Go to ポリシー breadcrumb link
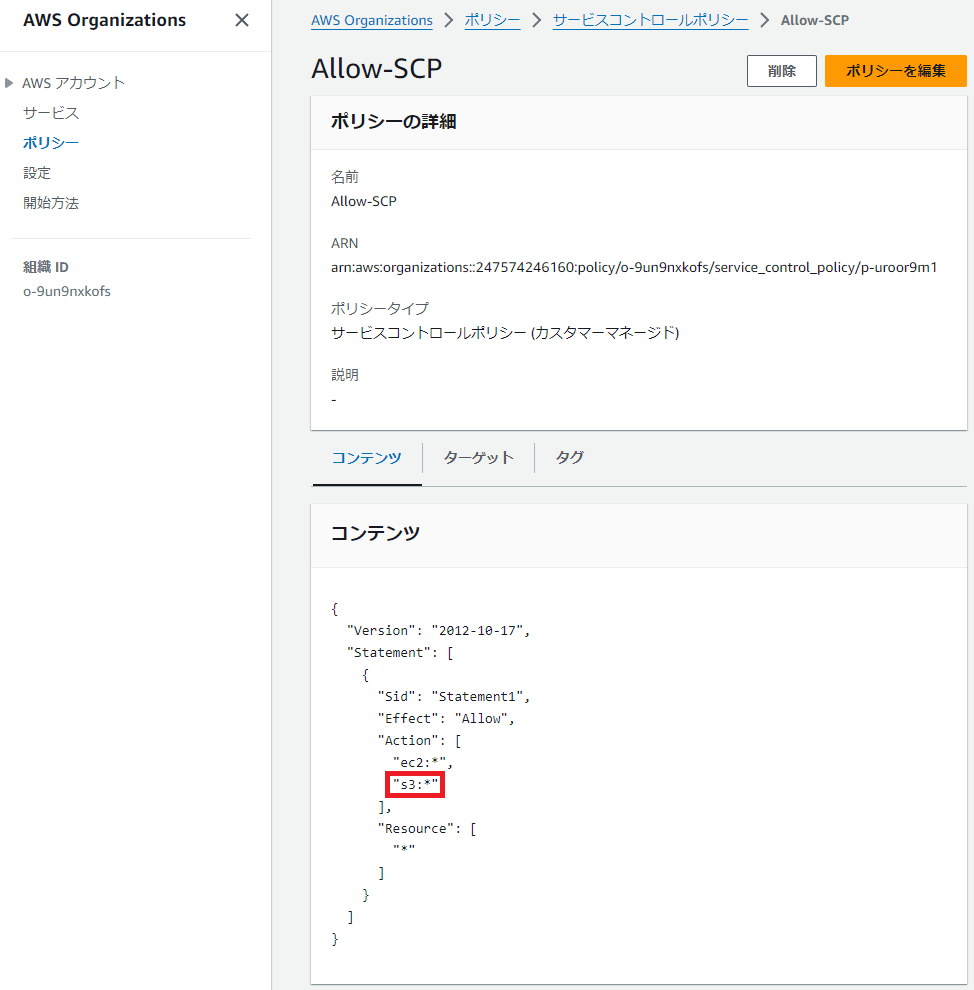974x990 pixels. click(x=492, y=20)
